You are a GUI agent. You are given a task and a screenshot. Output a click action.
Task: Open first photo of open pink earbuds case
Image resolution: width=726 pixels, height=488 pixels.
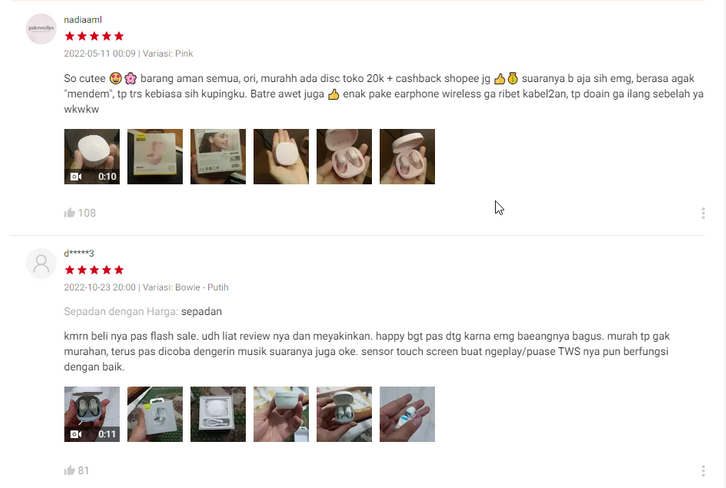coord(344,156)
